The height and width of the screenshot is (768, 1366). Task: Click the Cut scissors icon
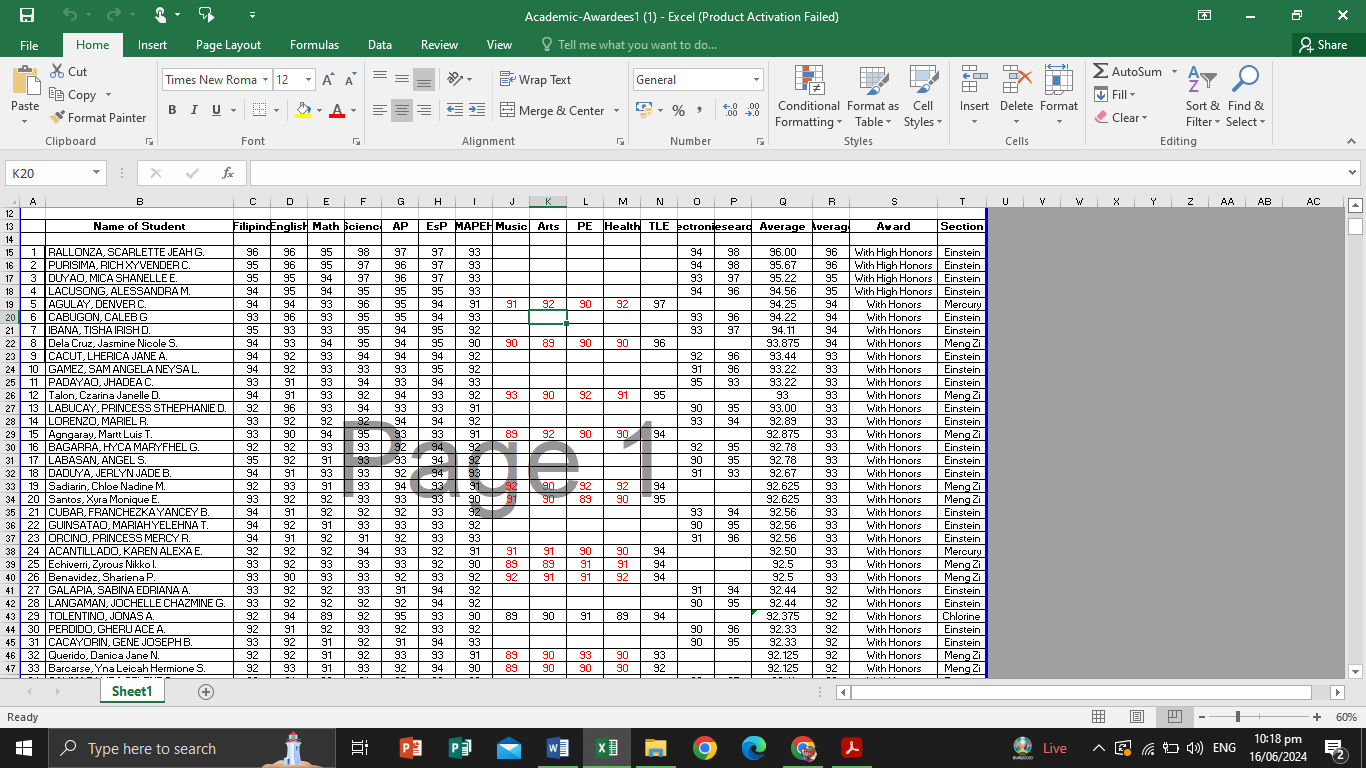(x=56, y=71)
